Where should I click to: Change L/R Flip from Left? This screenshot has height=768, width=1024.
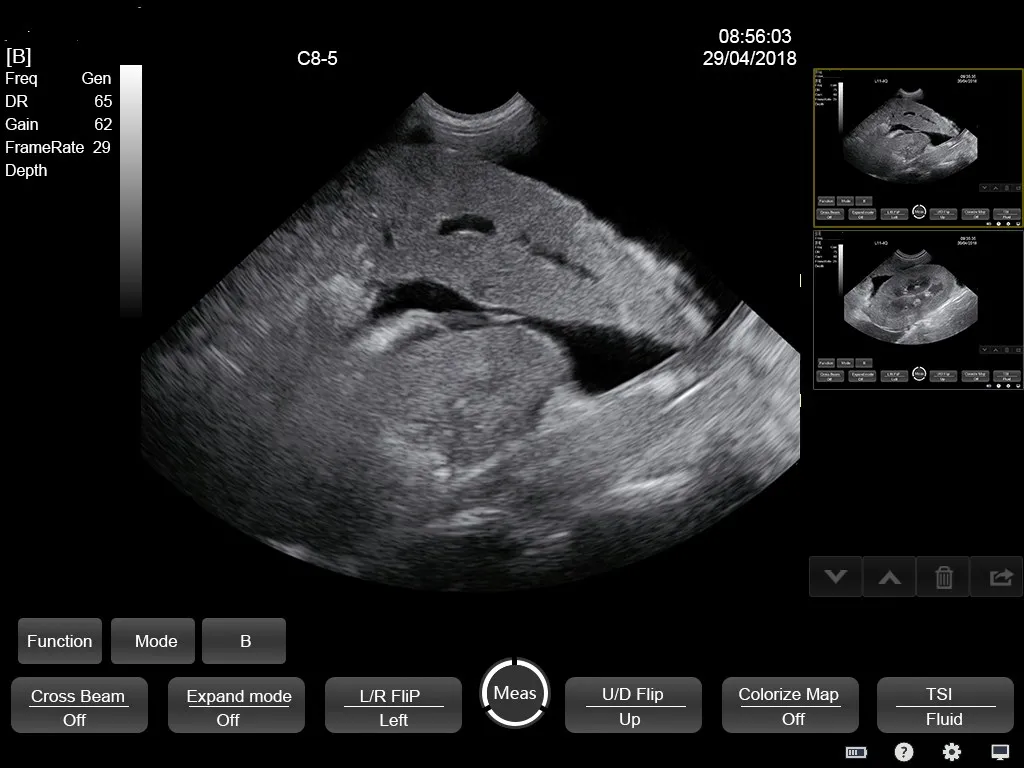click(x=393, y=705)
